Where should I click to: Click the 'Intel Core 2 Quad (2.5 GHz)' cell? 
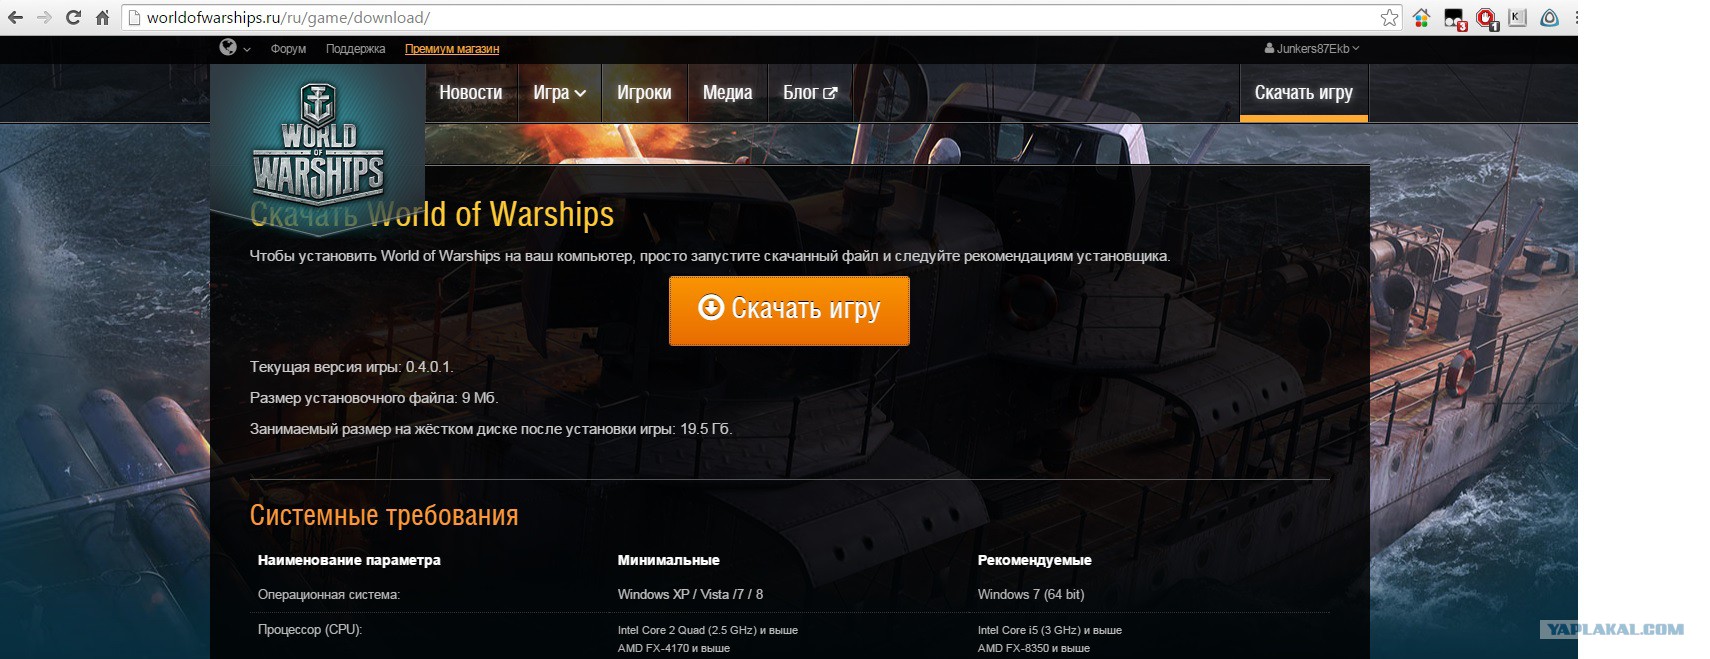tap(708, 630)
